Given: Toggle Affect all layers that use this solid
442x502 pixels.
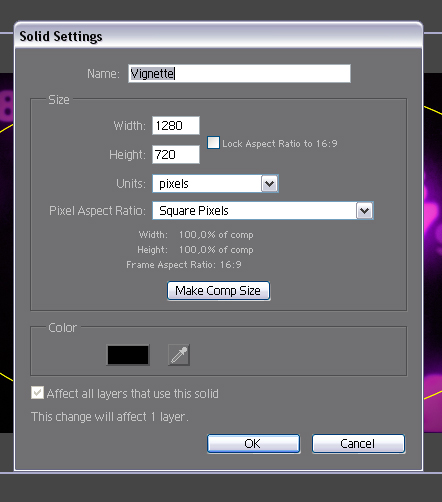Looking at the screenshot, I should [37, 393].
